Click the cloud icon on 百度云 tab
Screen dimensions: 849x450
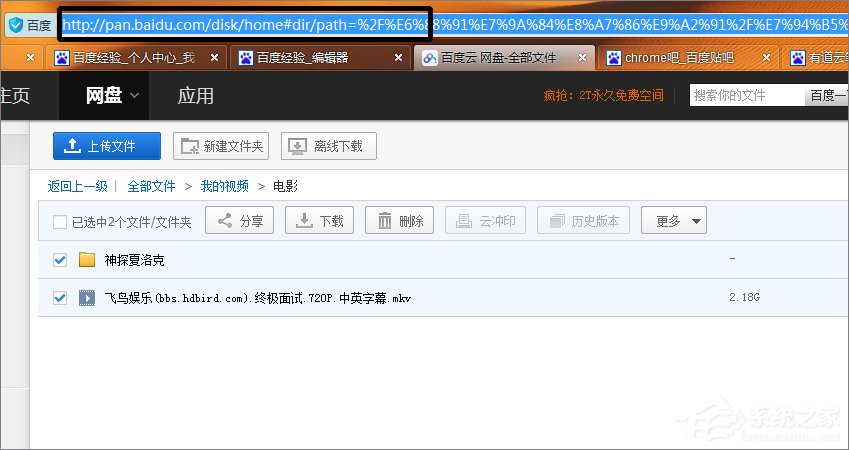tap(429, 58)
